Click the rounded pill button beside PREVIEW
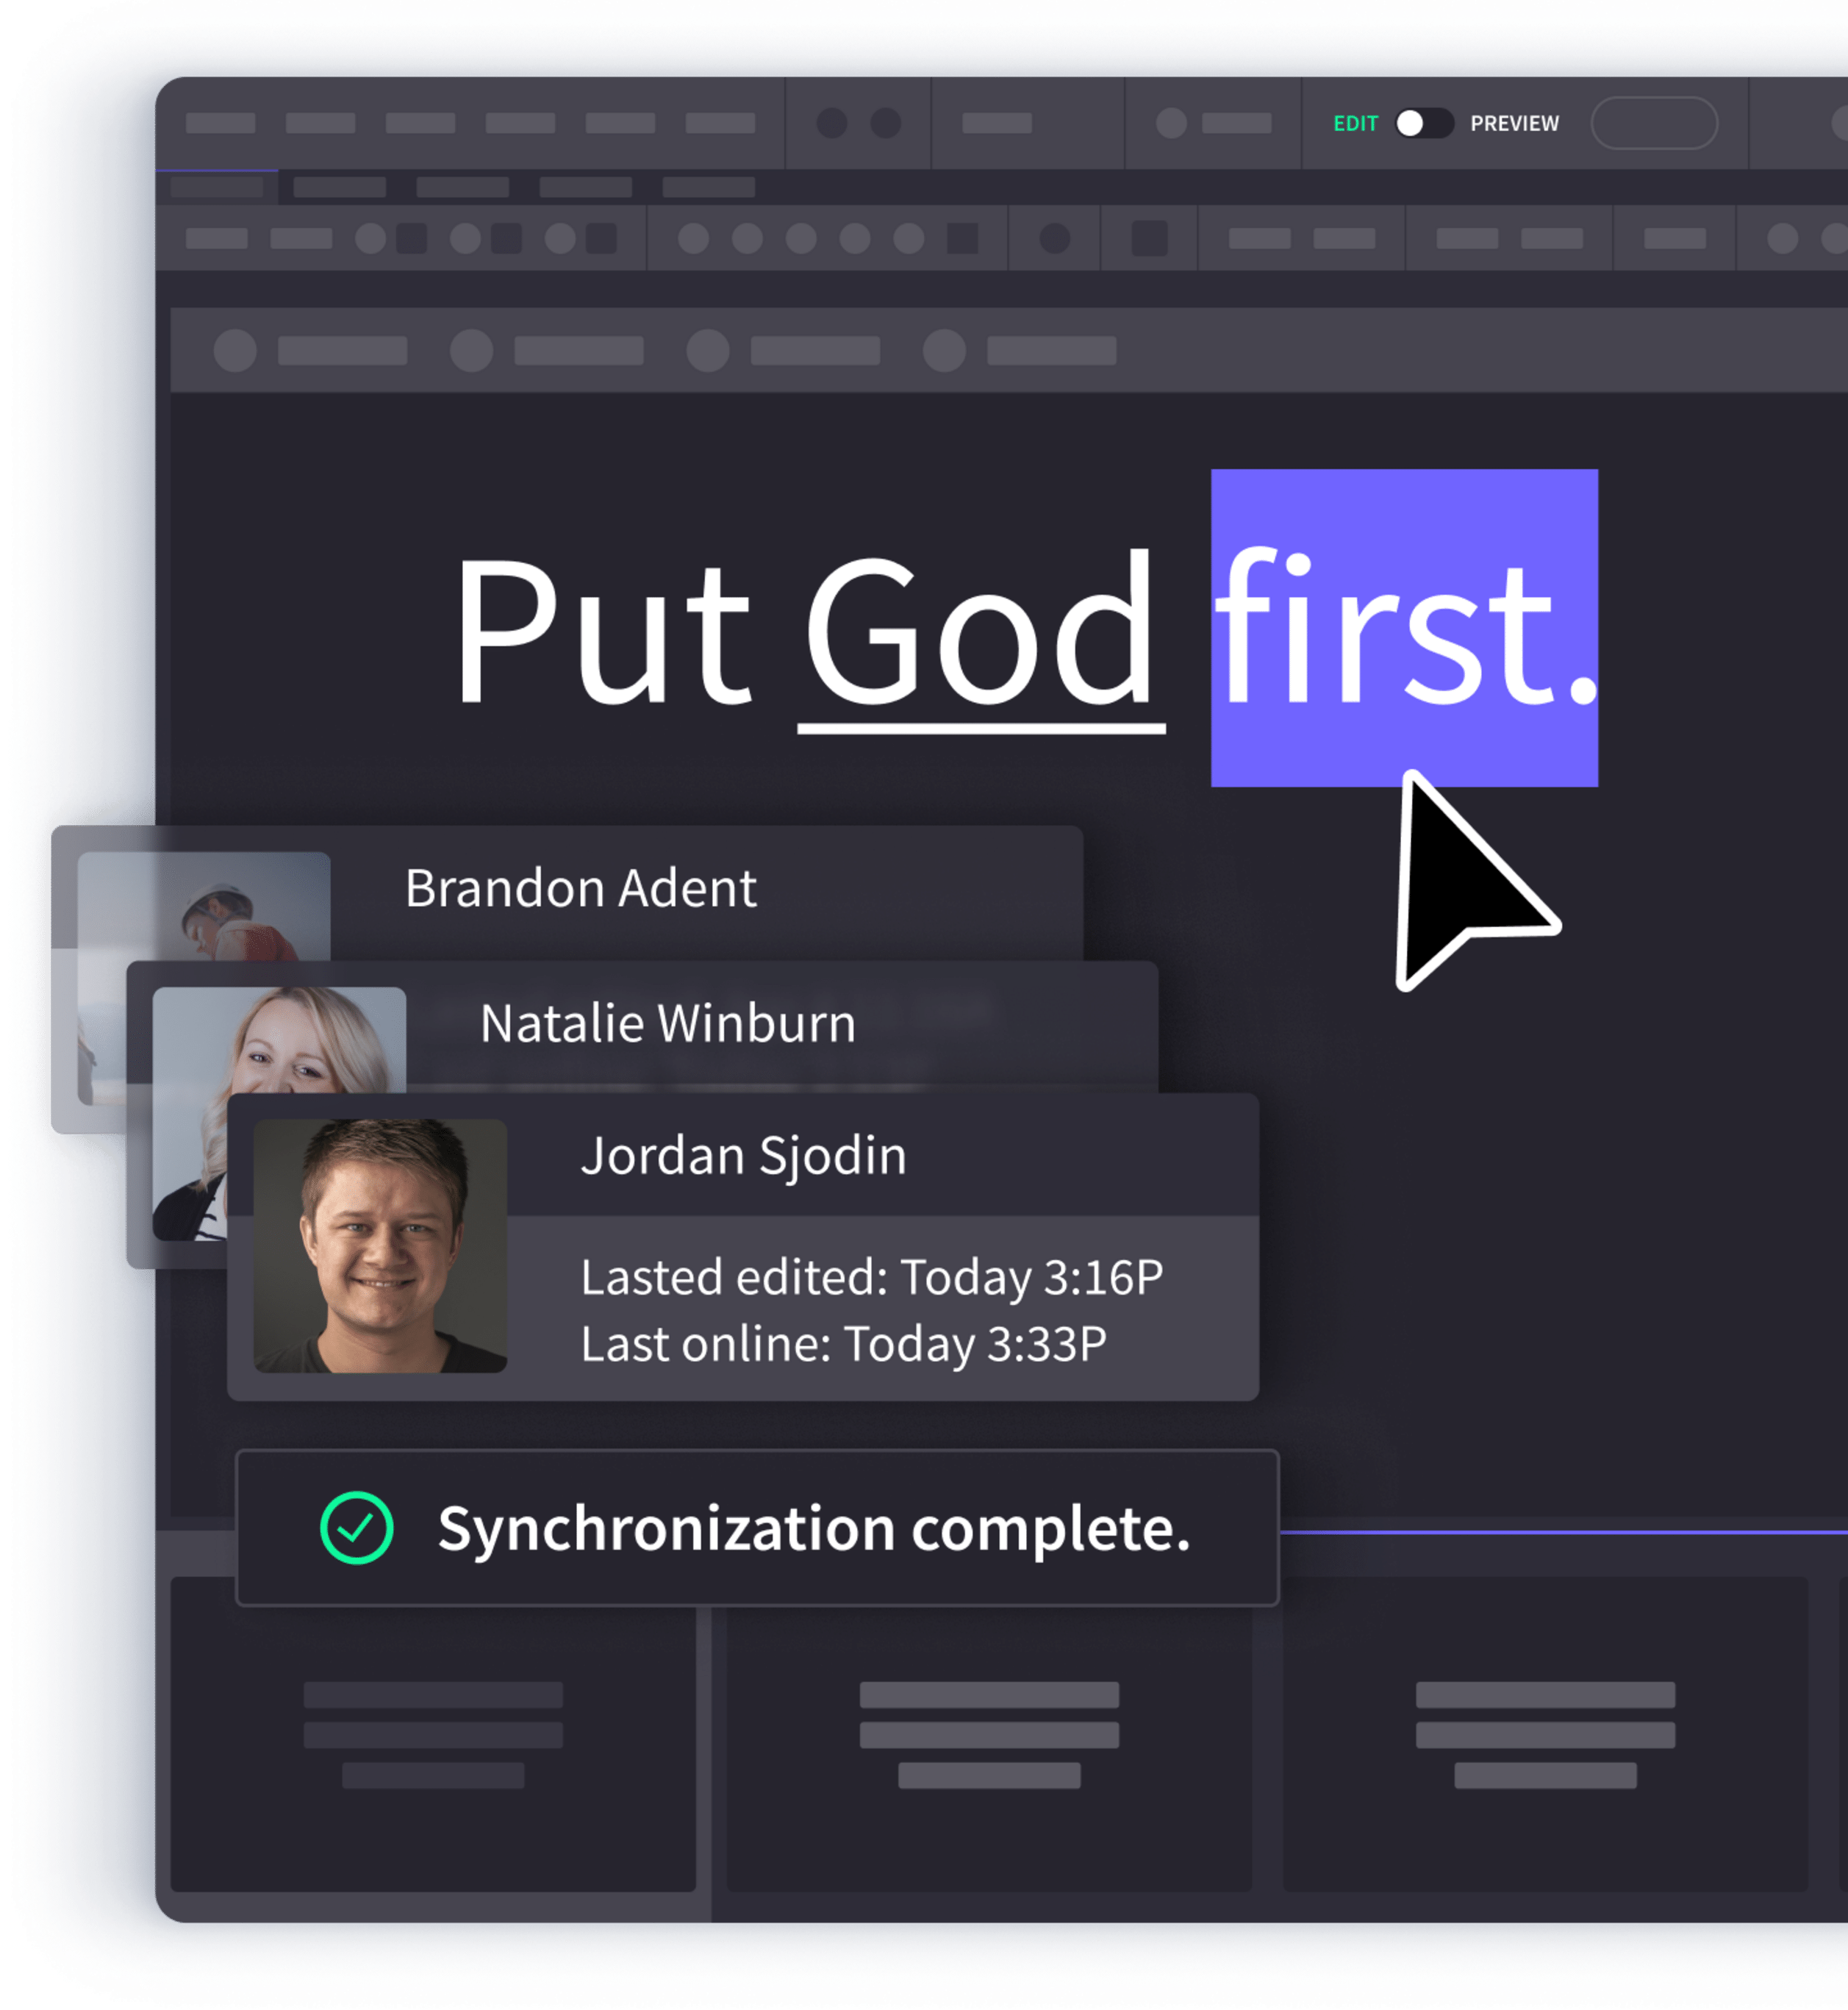 click(x=1654, y=123)
